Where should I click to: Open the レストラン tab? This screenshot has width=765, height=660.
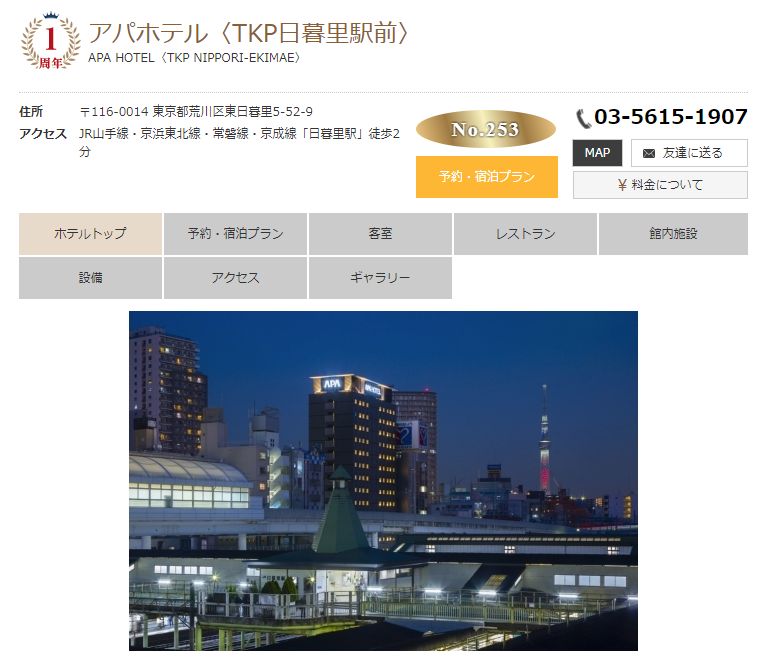coord(525,234)
